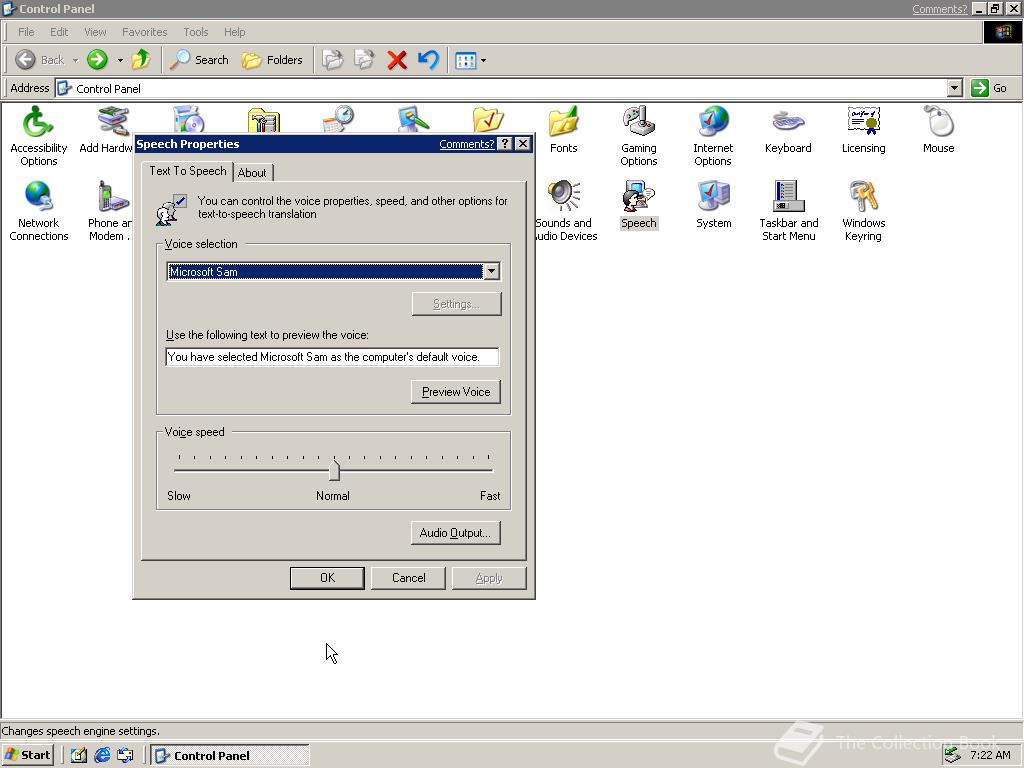The height and width of the screenshot is (768, 1024).
Task: Click the blue Undo toolbar icon
Action: point(428,60)
